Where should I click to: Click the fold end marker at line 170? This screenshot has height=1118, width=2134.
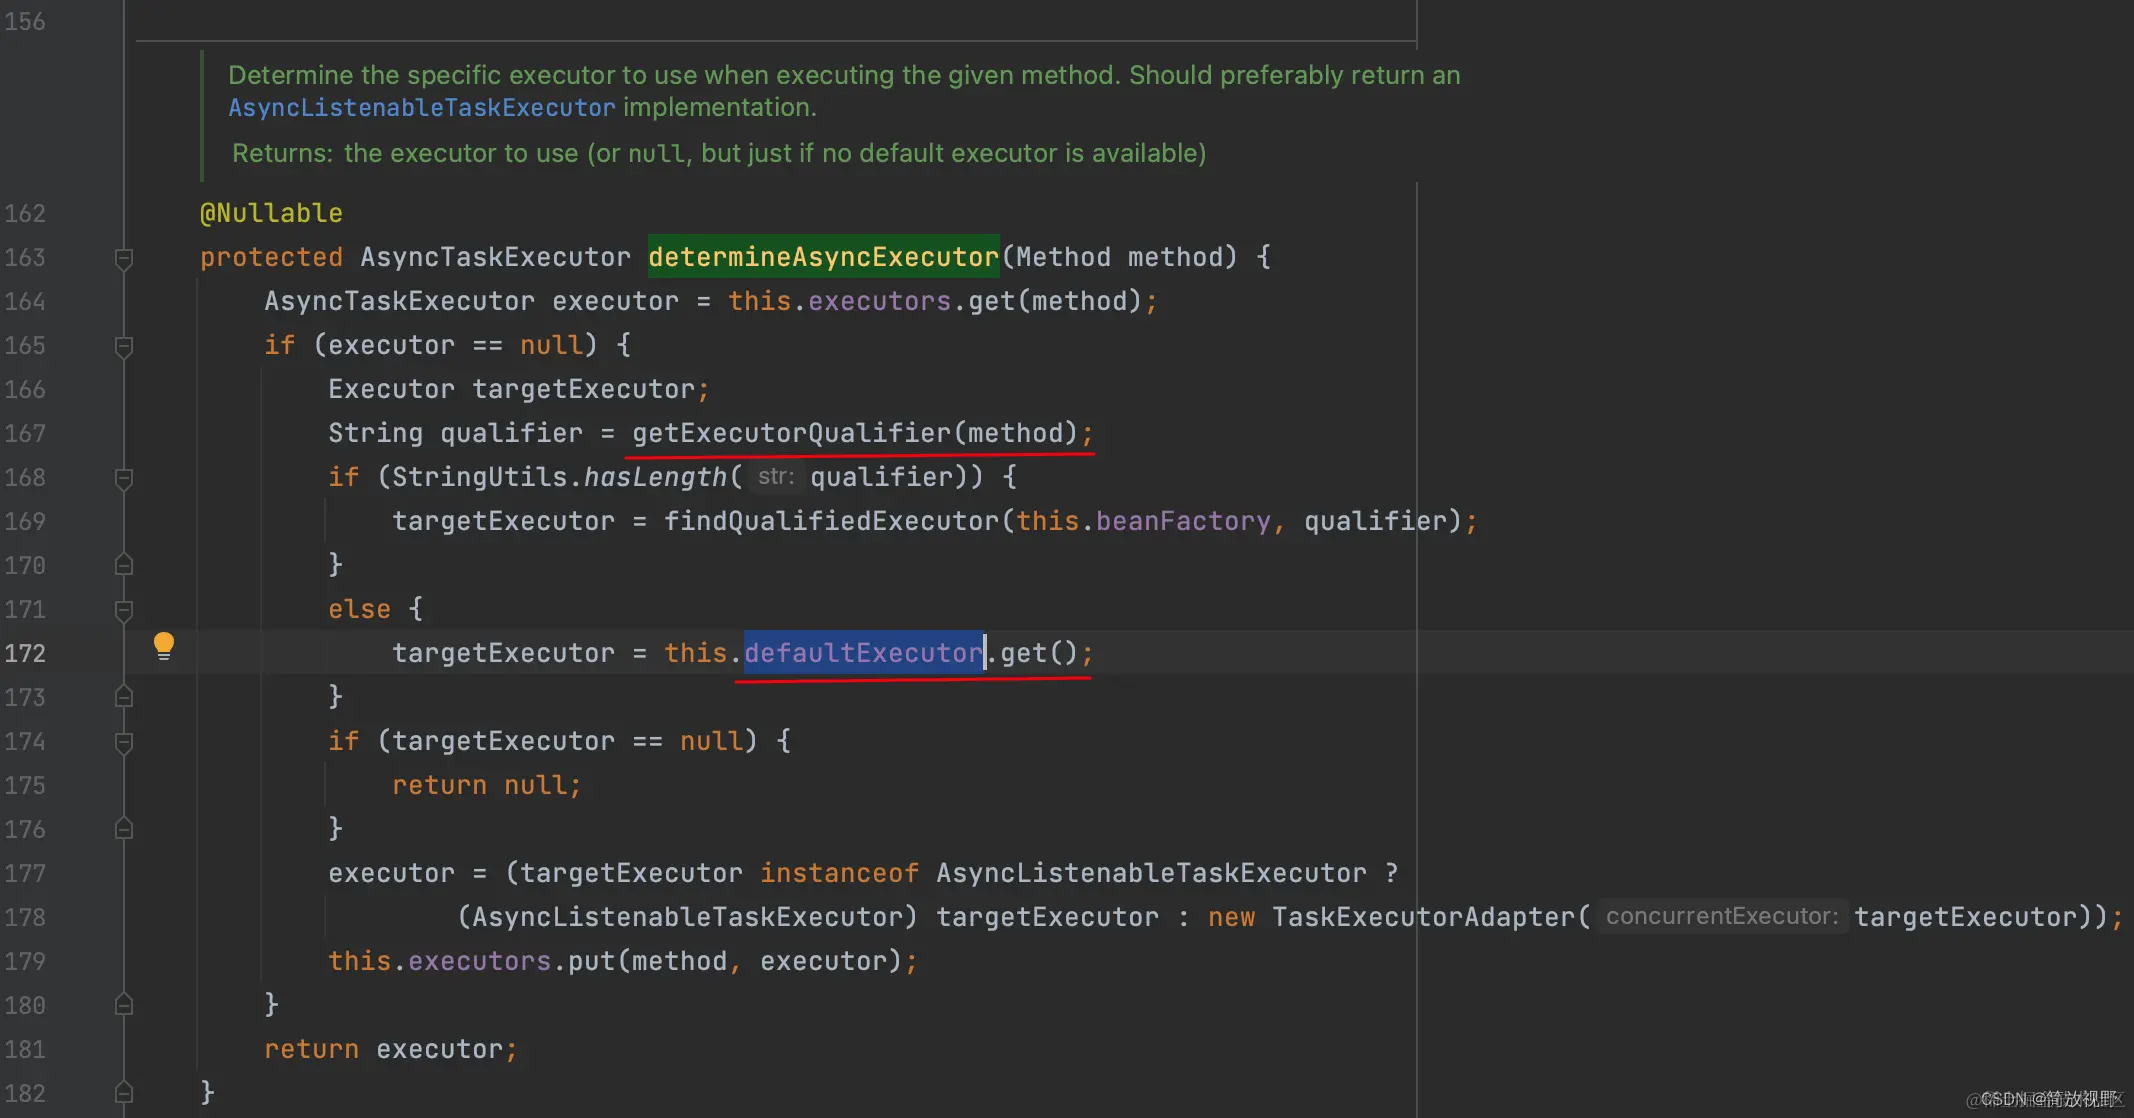tap(124, 564)
